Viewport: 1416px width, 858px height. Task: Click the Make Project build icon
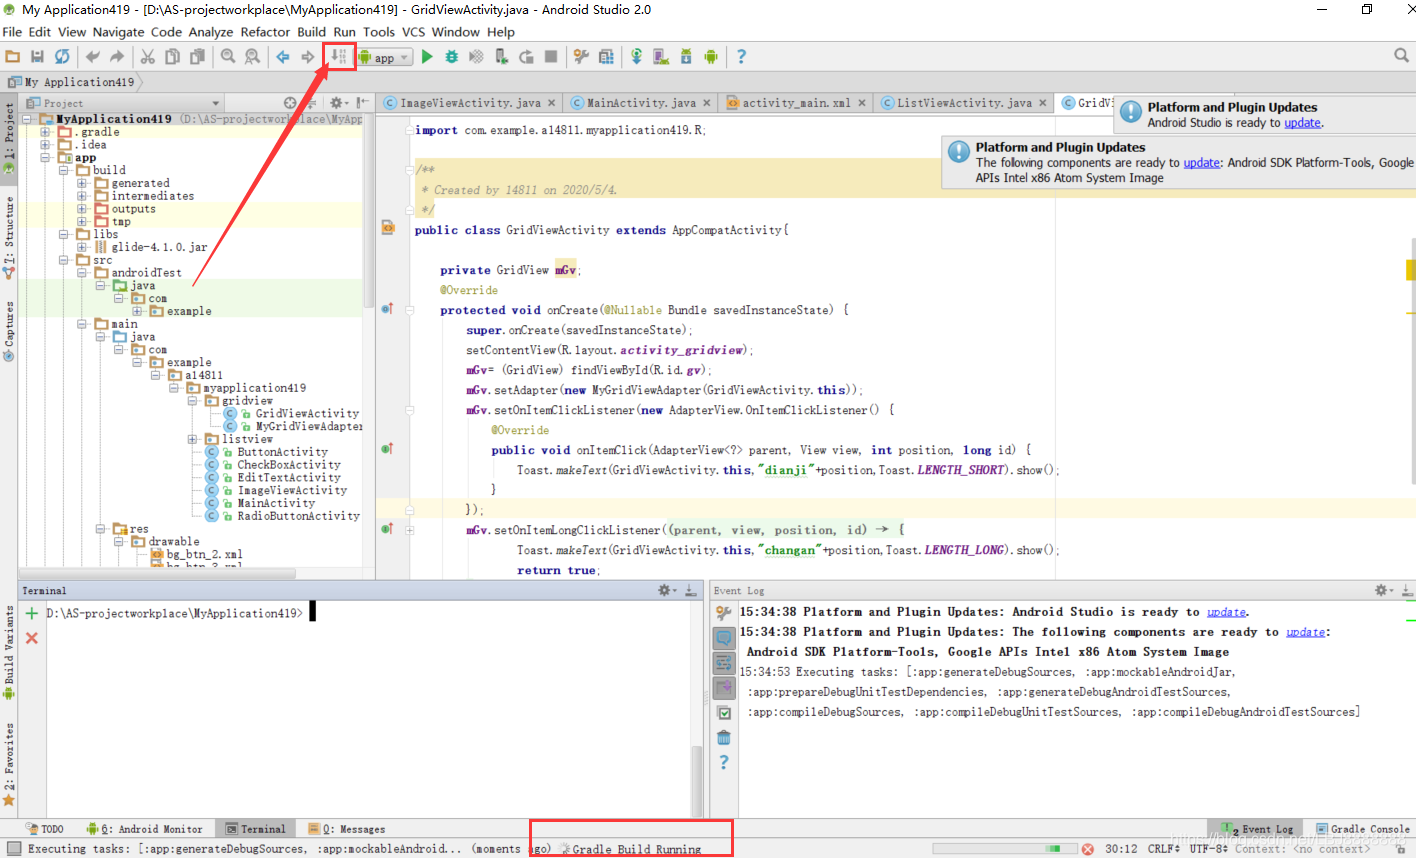(x=339, y=57)
